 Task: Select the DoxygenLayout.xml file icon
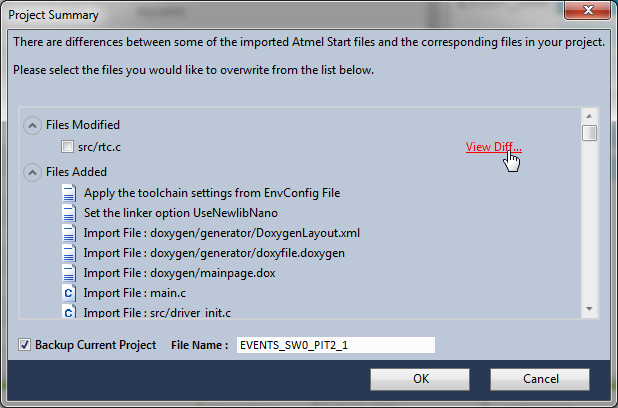click(x=69, y=233)
